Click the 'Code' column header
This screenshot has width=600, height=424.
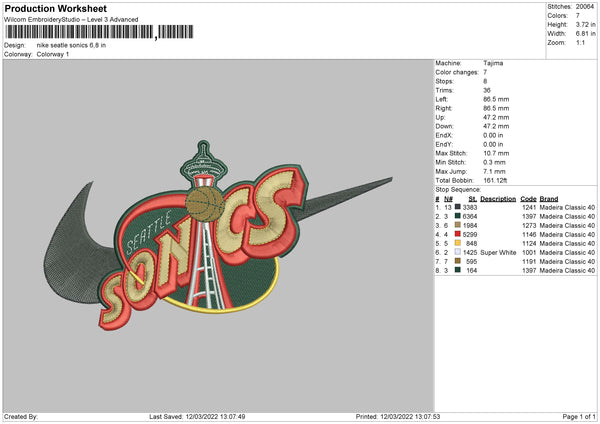coord(528,199)
